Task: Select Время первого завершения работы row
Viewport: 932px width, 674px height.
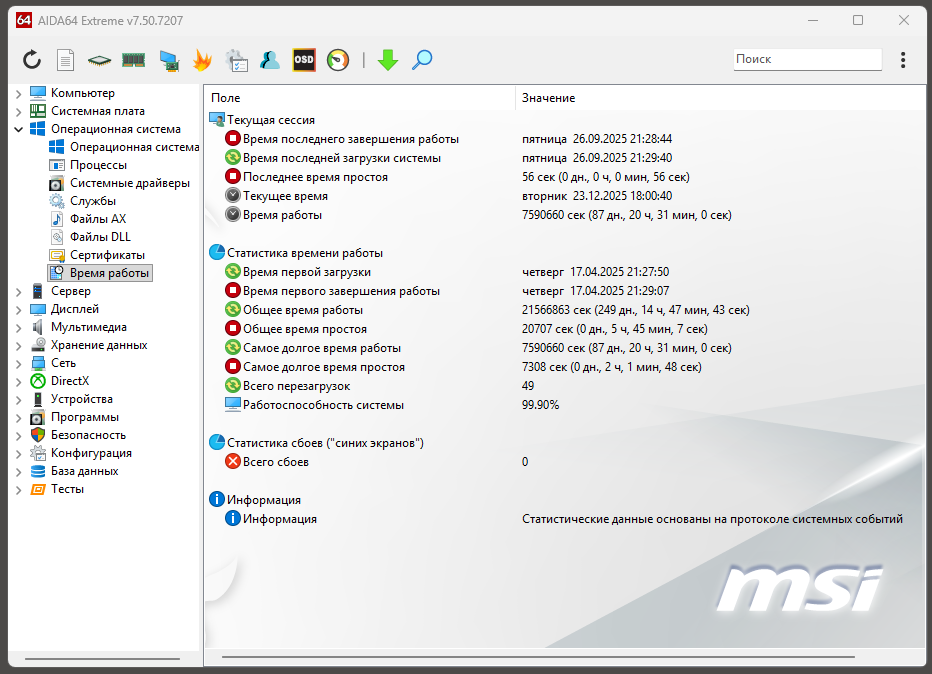Action: [x=565, y=291]
